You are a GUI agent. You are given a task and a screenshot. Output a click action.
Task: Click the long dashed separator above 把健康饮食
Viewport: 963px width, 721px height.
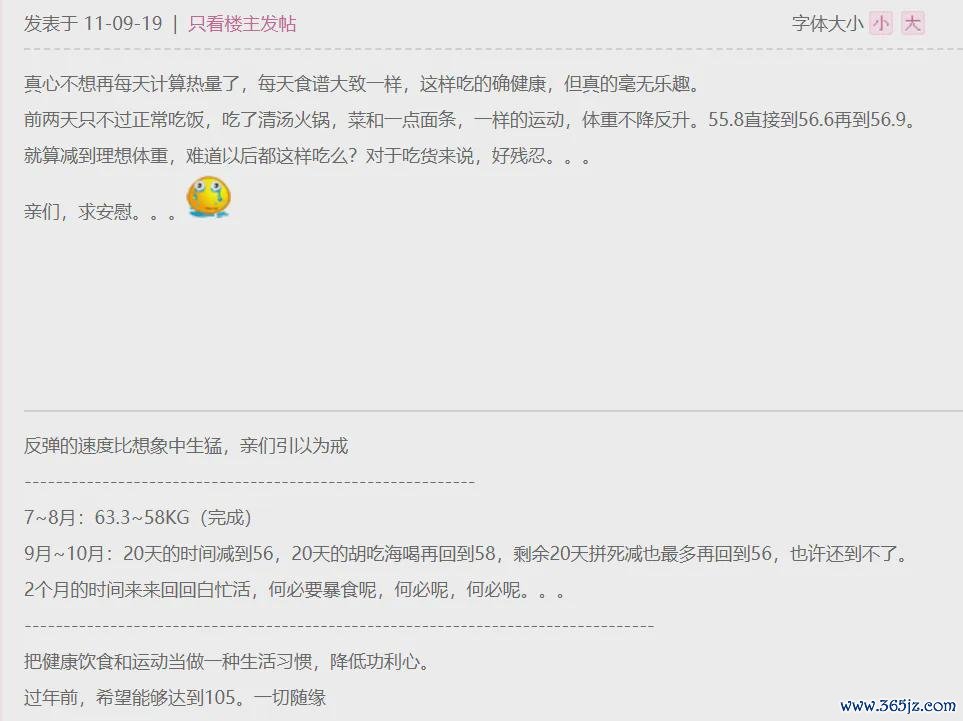339,626
